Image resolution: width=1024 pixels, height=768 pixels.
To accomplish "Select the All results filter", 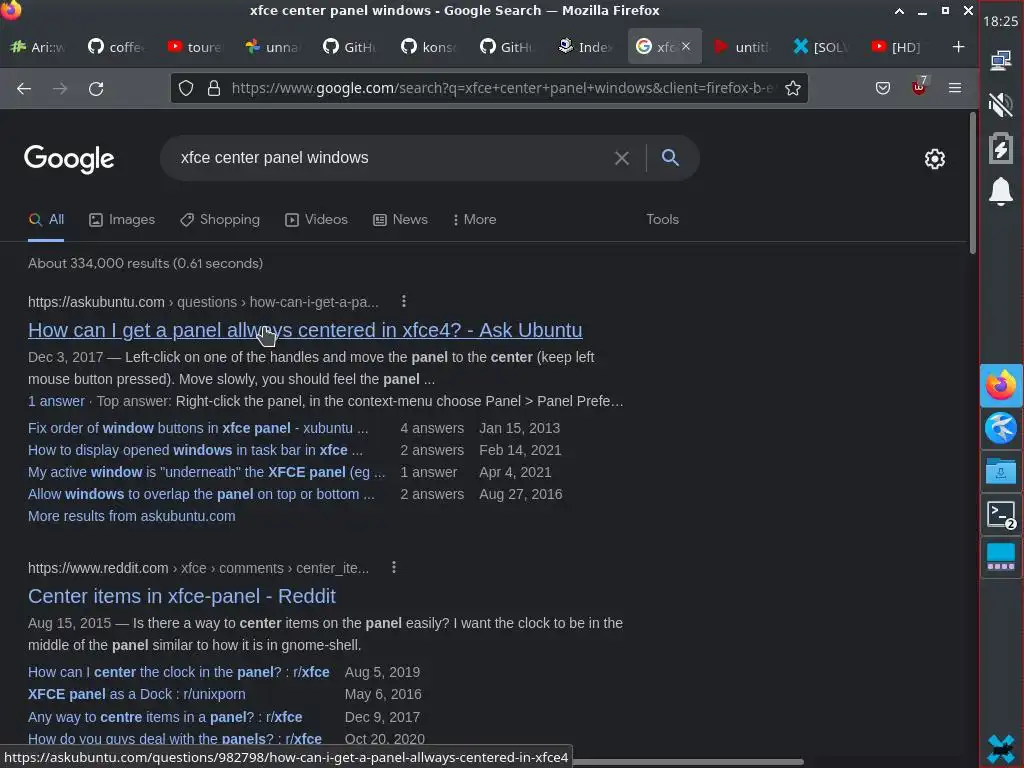I will [x=46, y=219].
